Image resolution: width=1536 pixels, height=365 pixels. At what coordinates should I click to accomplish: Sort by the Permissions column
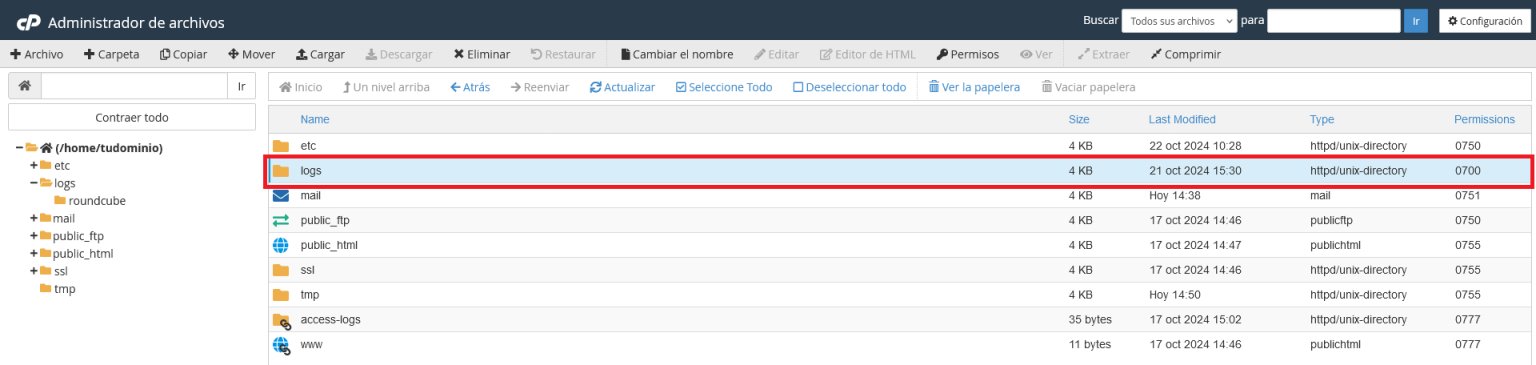click(x=1484, y=119)
